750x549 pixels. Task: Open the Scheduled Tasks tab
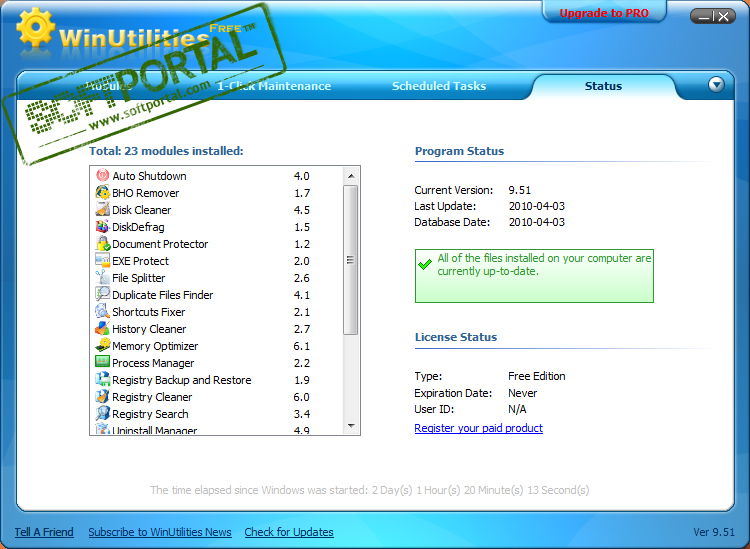pos(439,86)
